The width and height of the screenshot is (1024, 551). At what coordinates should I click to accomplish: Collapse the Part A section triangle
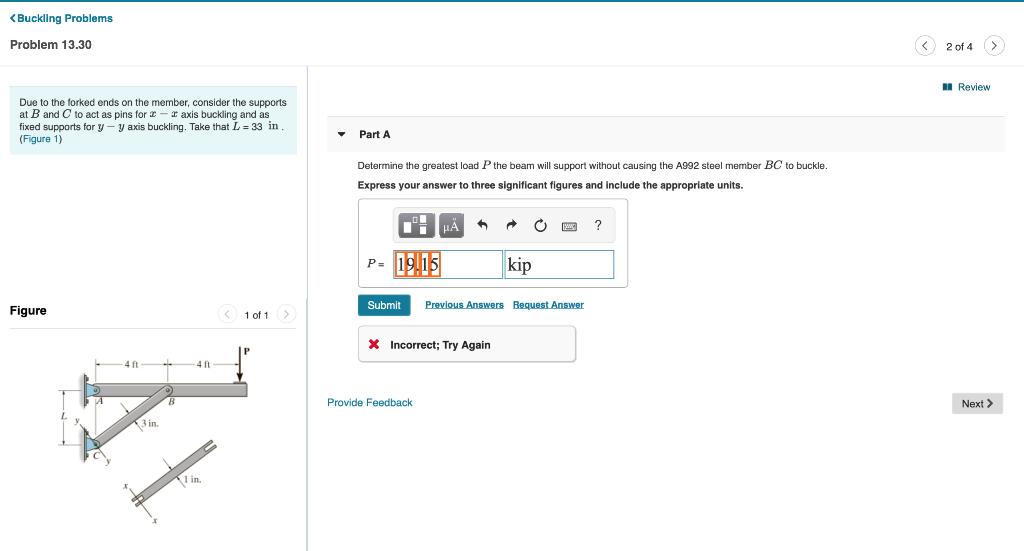click(341, 134)
